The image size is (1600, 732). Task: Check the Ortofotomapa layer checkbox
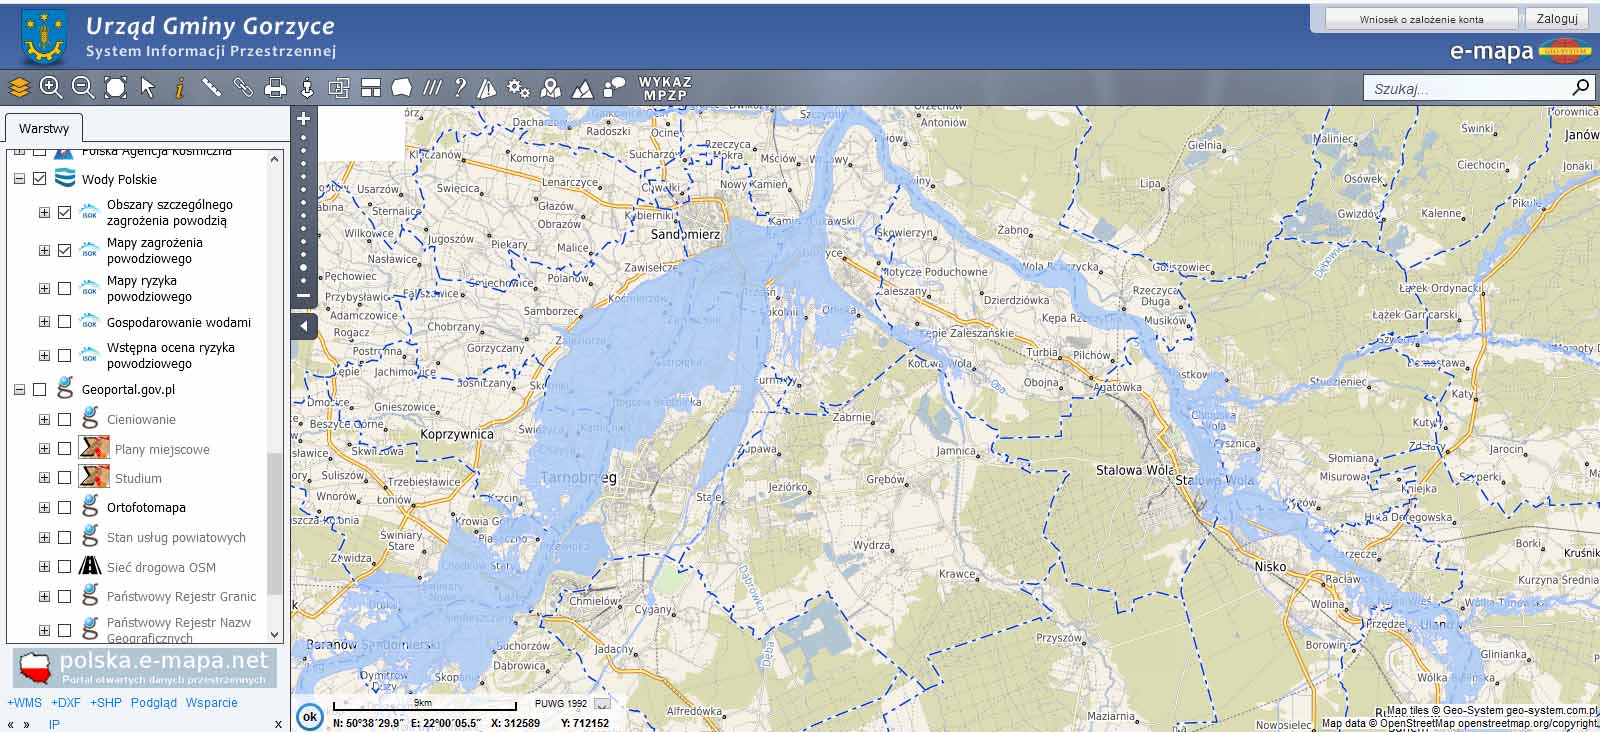tap(65, 508)
